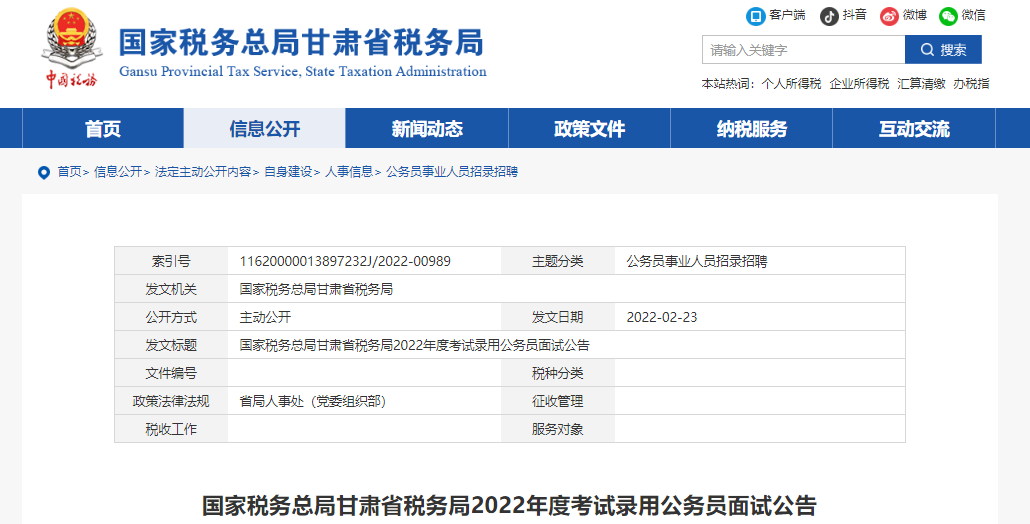1030x524 pixels.
Task: Click the 主题分类 label cell
Action: 558,261
